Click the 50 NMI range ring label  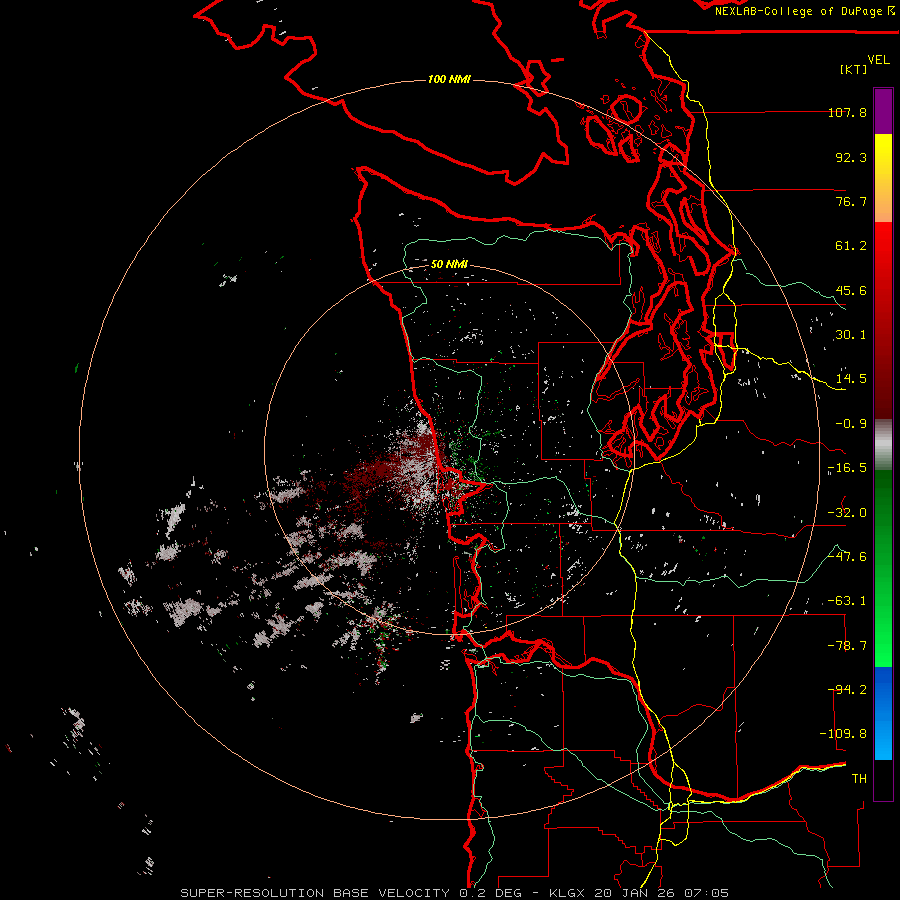(x=449, y=264)
